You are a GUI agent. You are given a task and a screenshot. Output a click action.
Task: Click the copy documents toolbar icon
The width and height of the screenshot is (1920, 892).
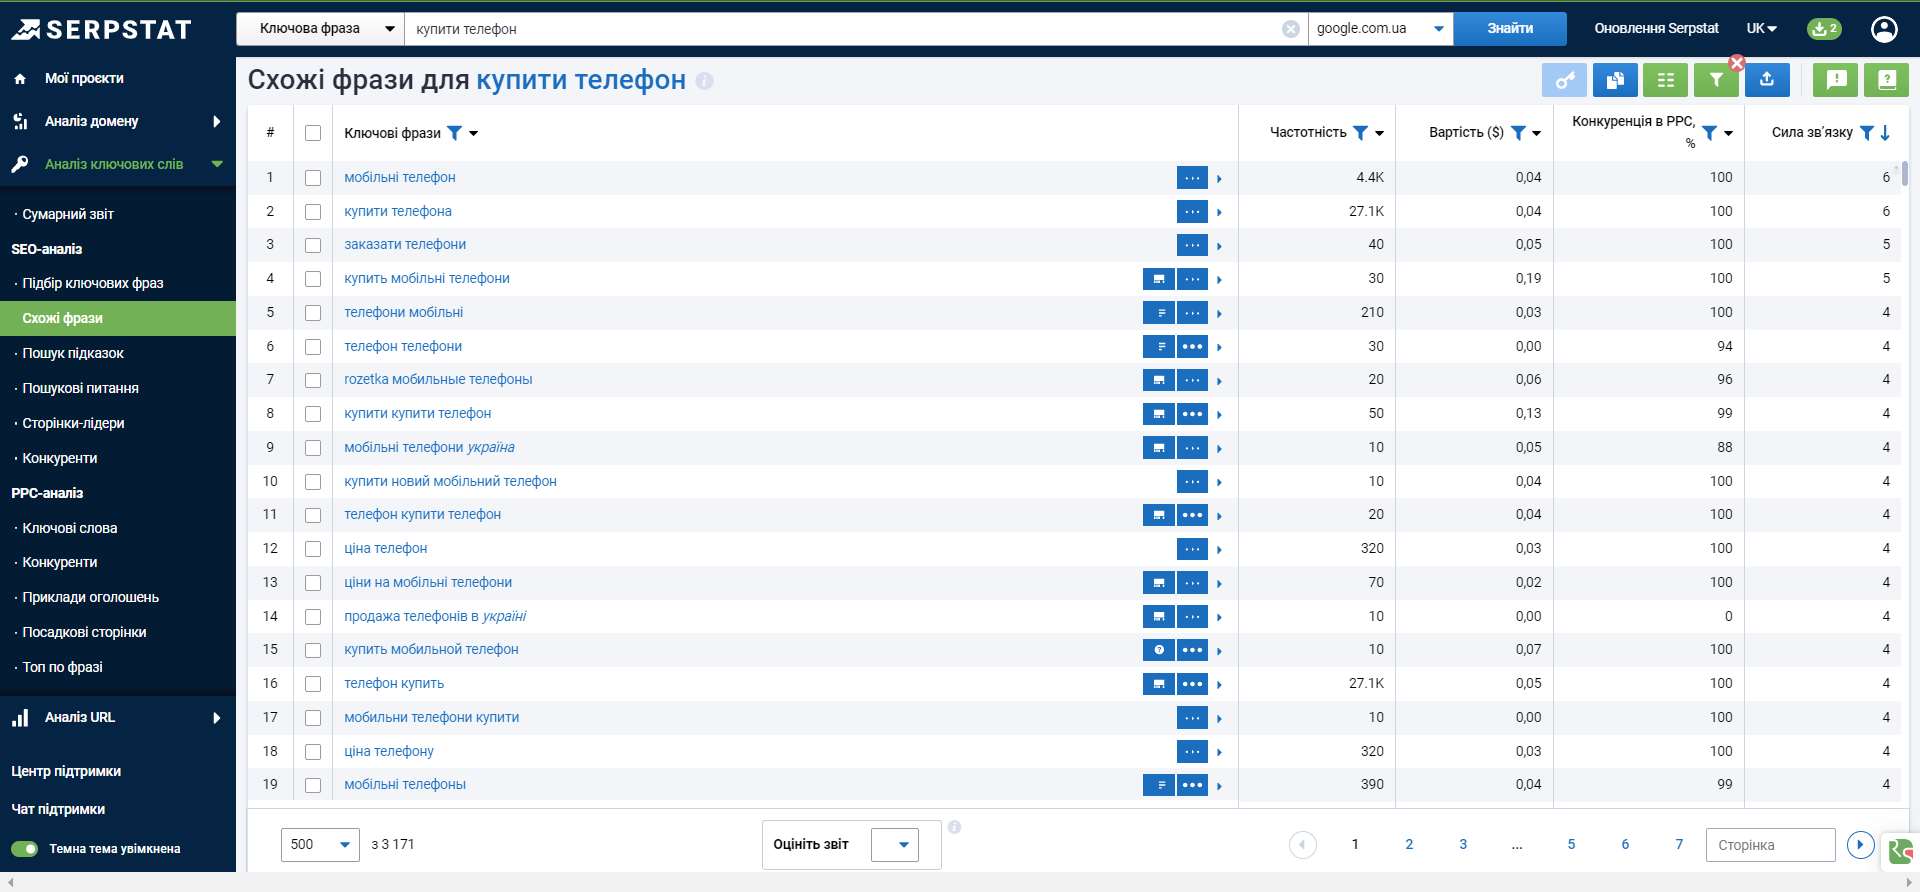pyautogui.click(x=1615, y=80)
